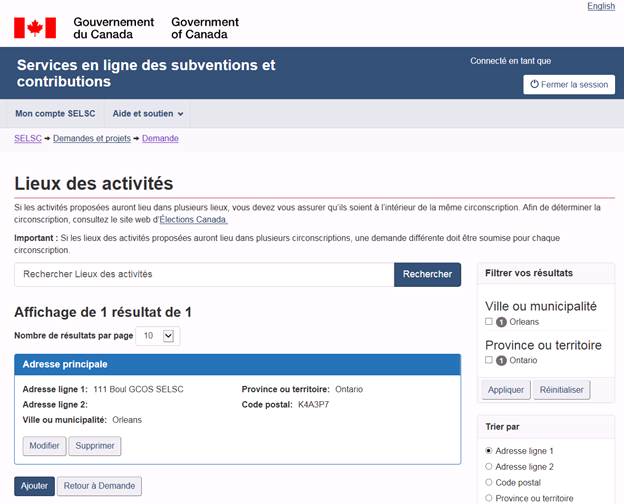This screenshot has width=624, height=504.
Task: Switch language to English
Action: (601, 6)
